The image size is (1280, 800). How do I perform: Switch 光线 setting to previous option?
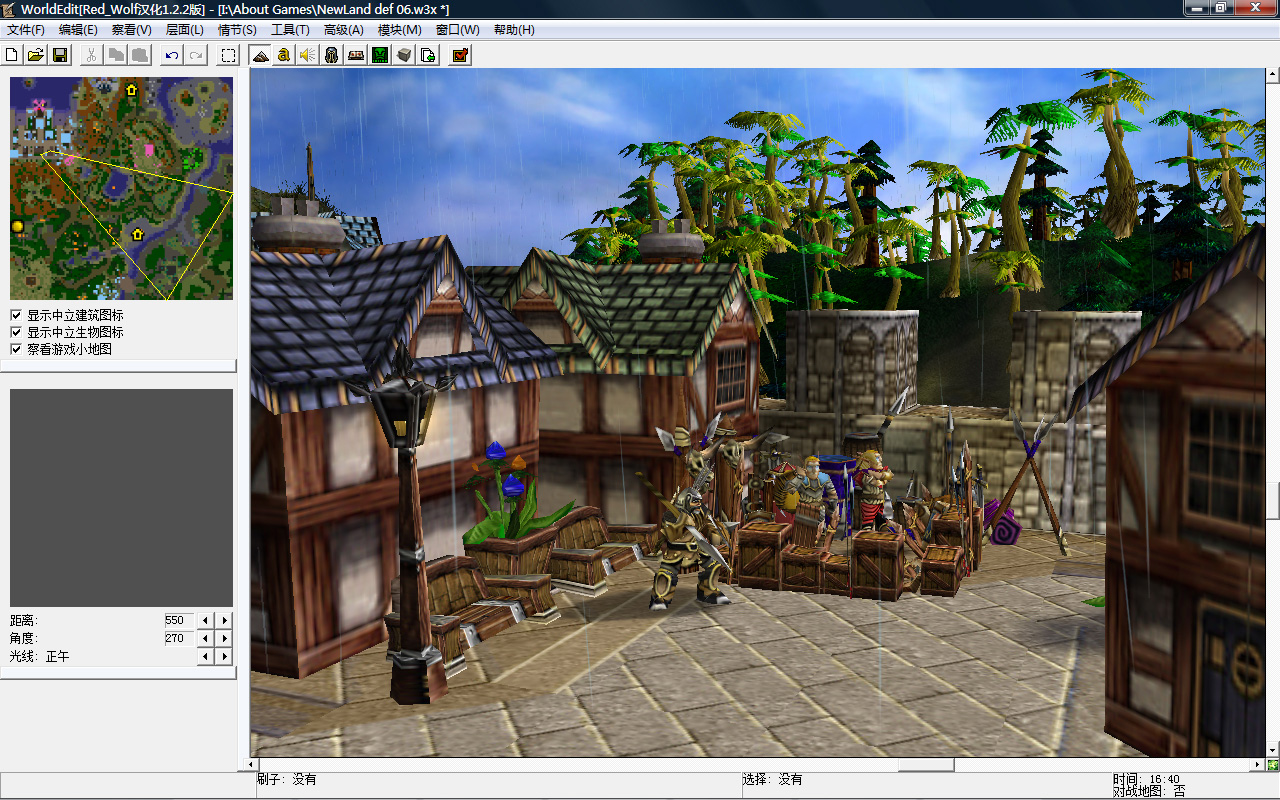206,657
